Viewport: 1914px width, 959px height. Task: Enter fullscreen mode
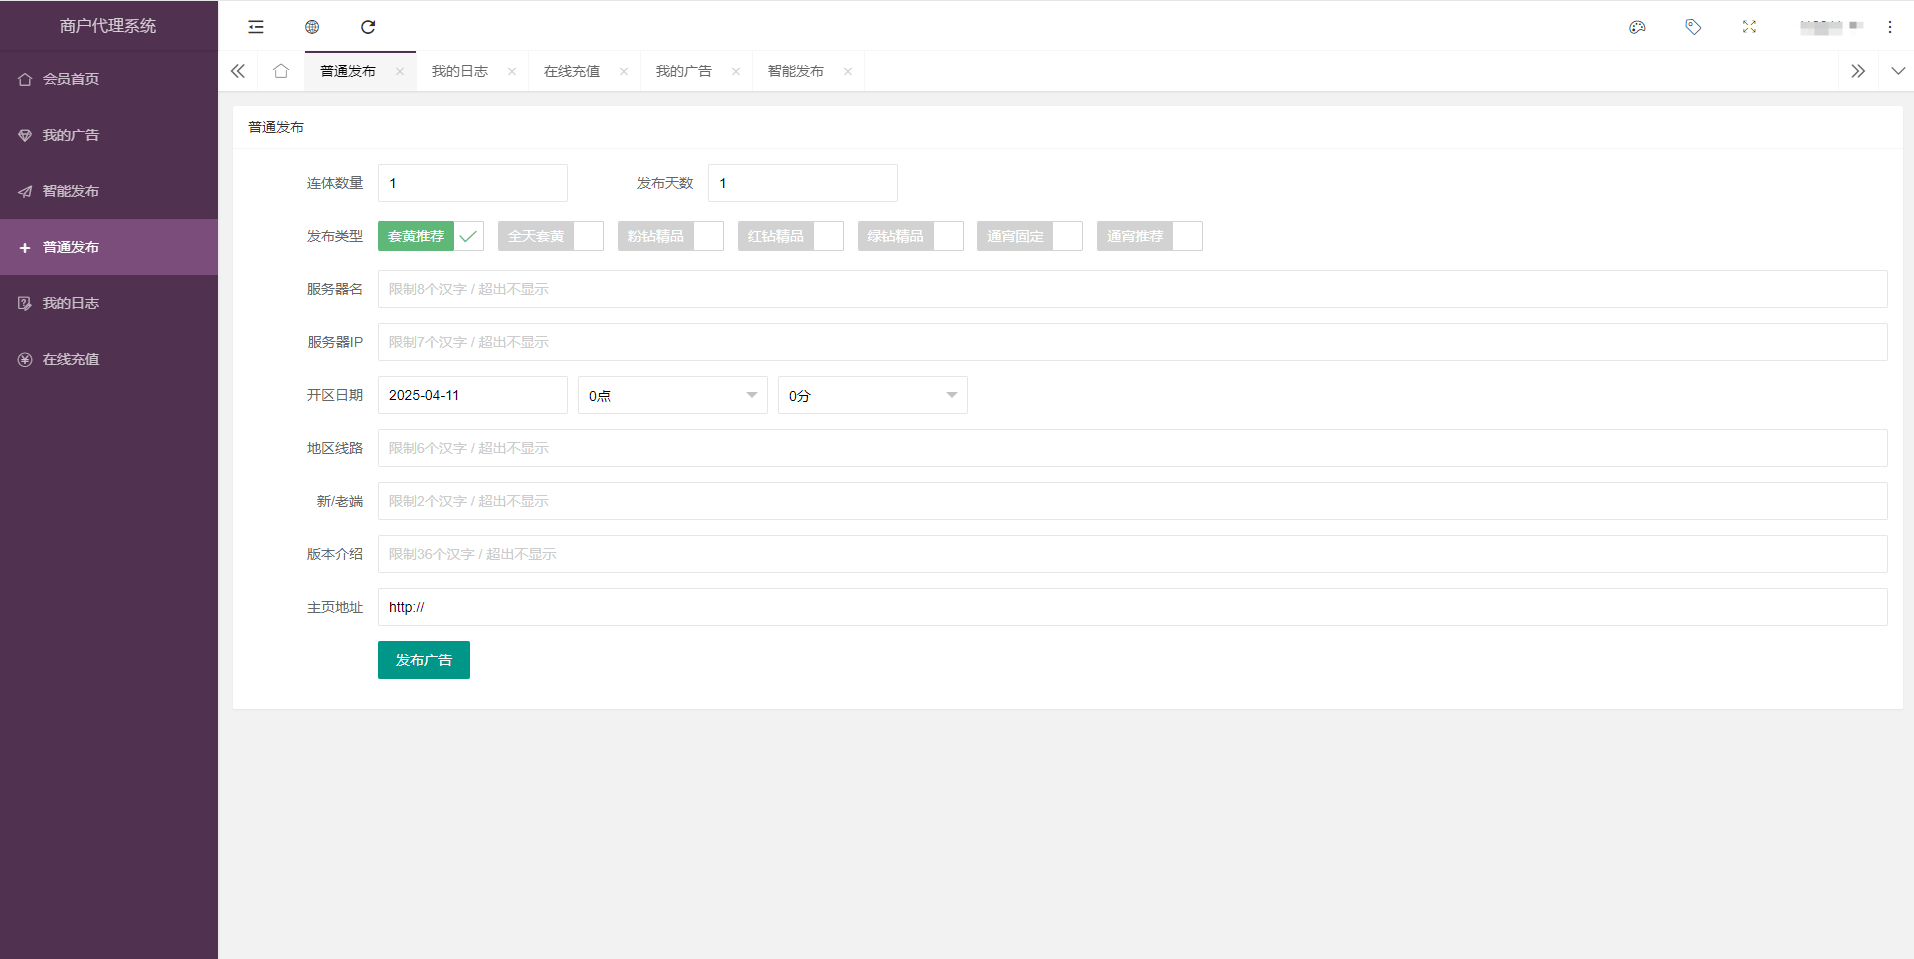tap(1749, 27)
